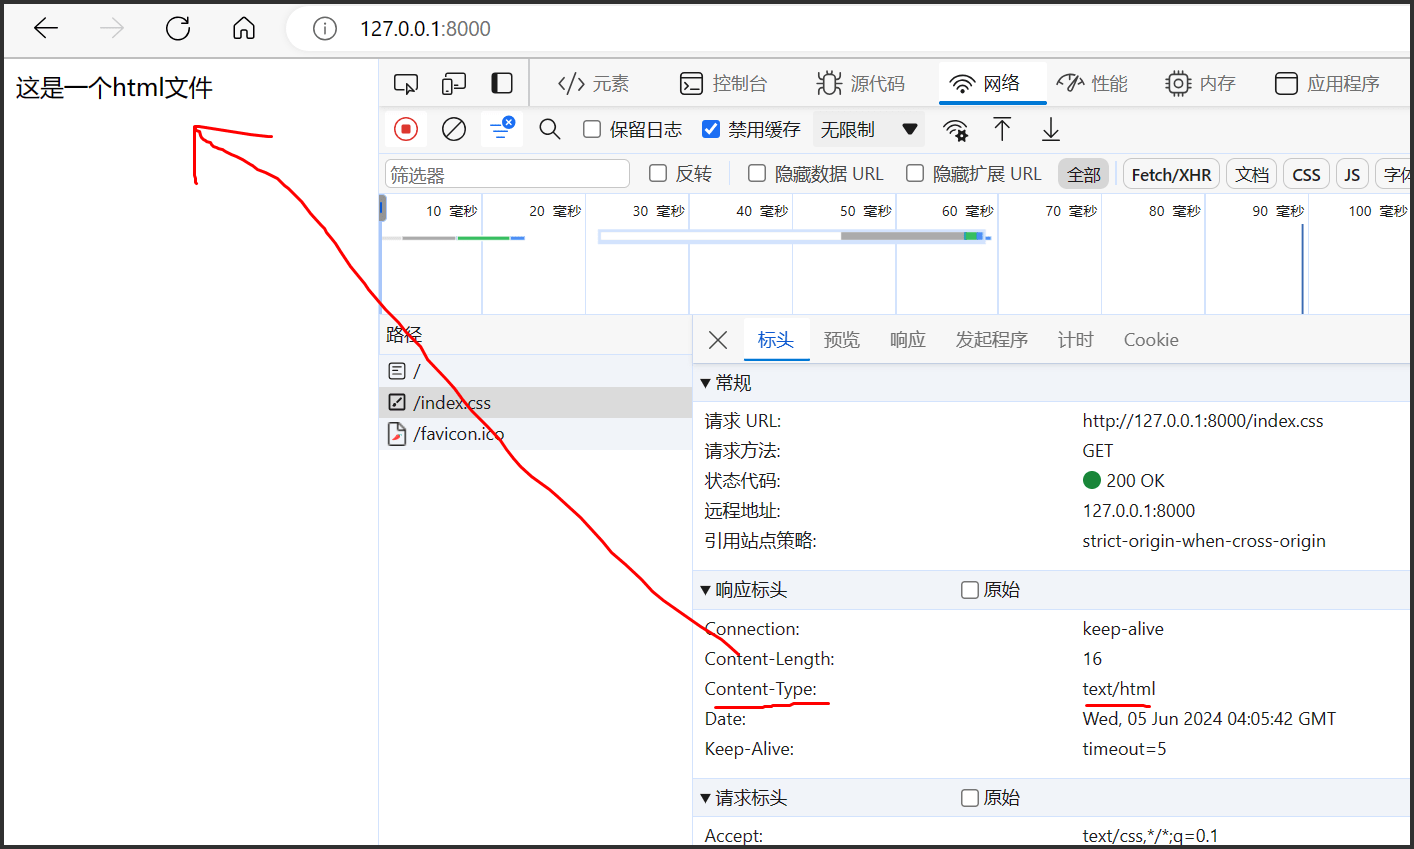Switch to the 元素 tab
The image size is (1414, 849).
(x=593, y=83)
